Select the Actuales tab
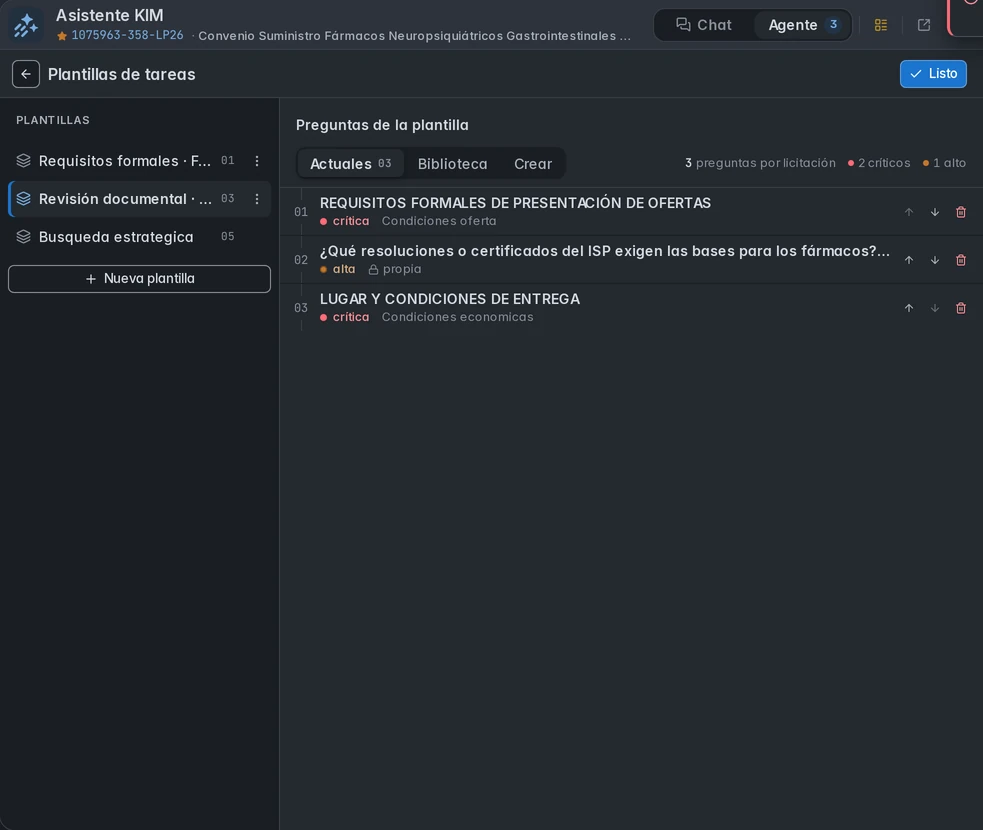Viewport: 983px width, 830px height. pos(350,164)
